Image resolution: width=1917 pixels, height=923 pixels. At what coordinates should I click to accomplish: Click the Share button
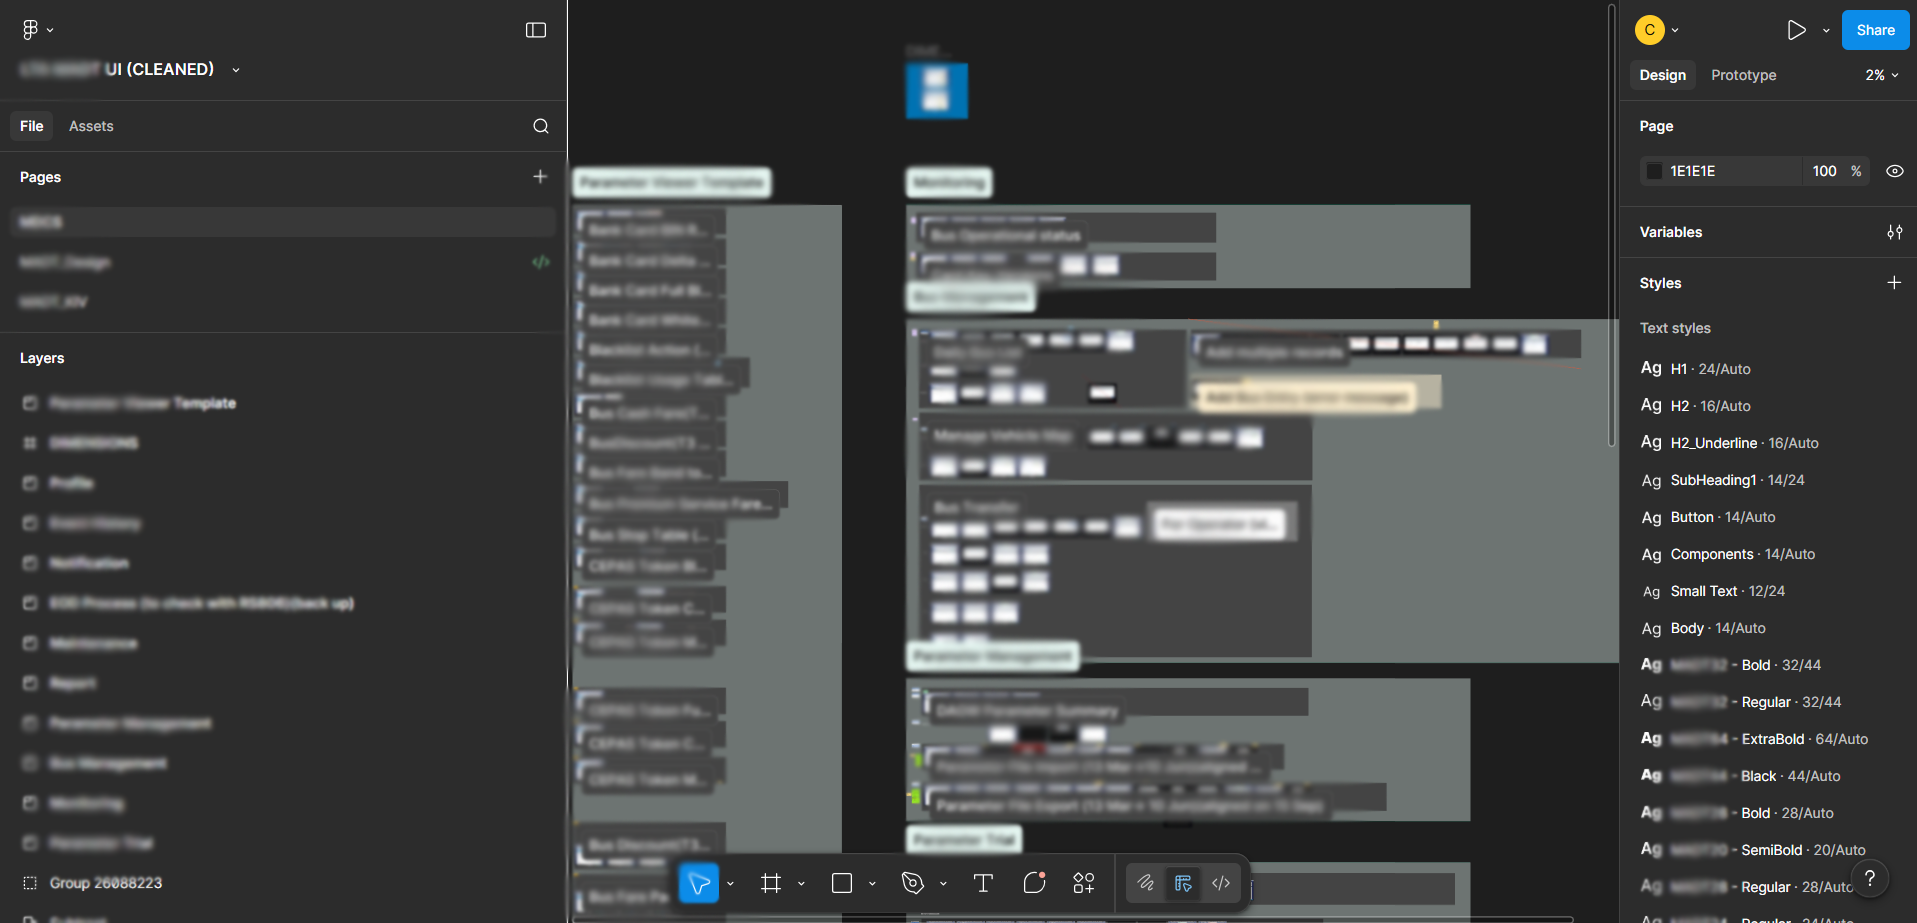(1875, 30)
